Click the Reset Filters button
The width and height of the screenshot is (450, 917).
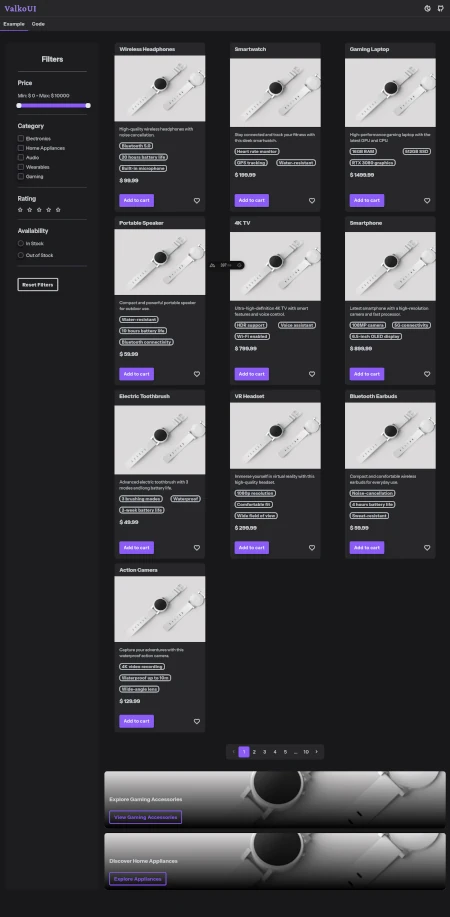tap(38, 285)
